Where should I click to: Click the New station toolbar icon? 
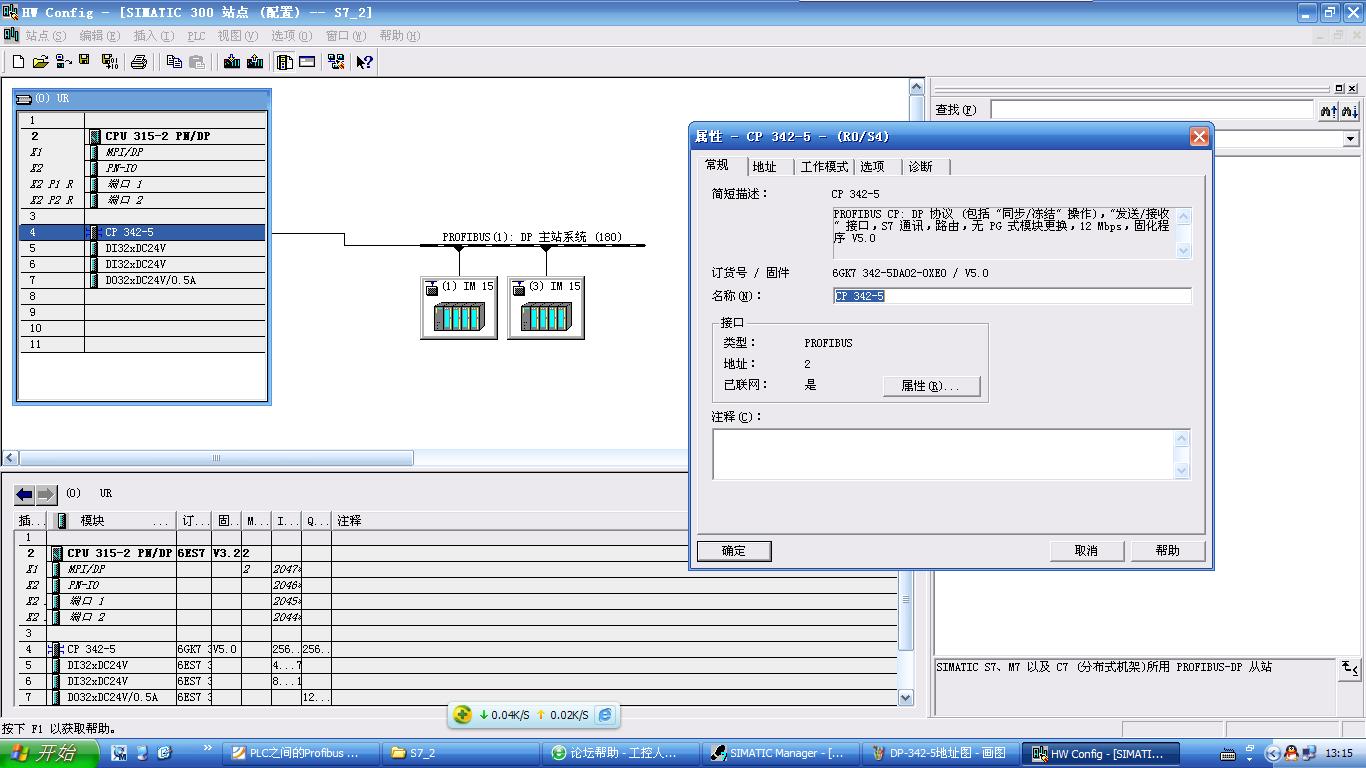[18, 62]
